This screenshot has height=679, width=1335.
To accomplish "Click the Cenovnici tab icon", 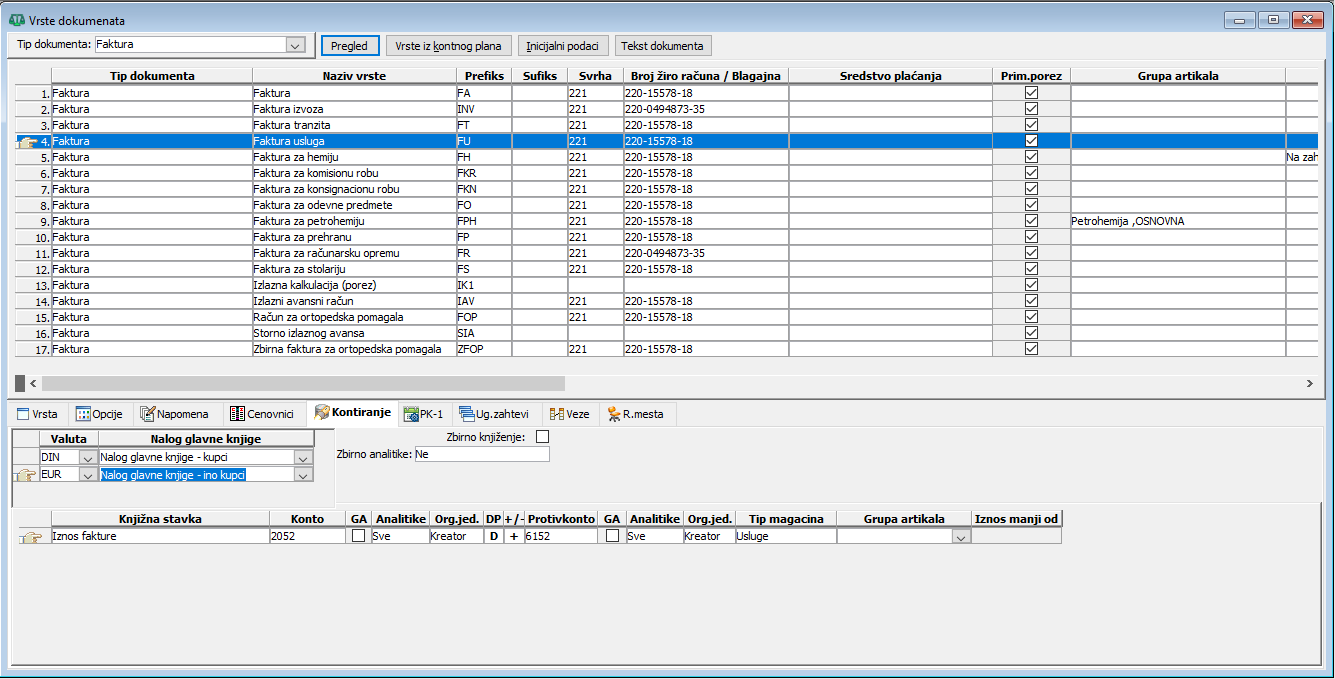I will 236,414.
